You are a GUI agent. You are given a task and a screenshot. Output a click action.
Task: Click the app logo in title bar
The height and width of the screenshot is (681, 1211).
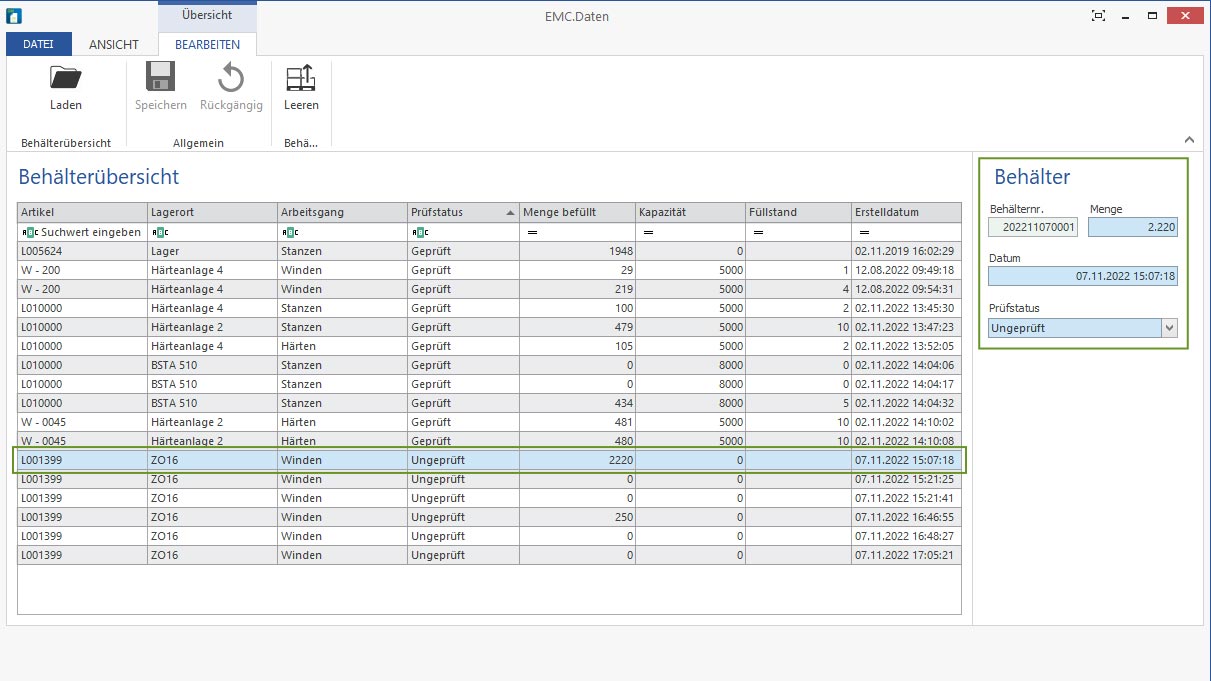[14, 16]
